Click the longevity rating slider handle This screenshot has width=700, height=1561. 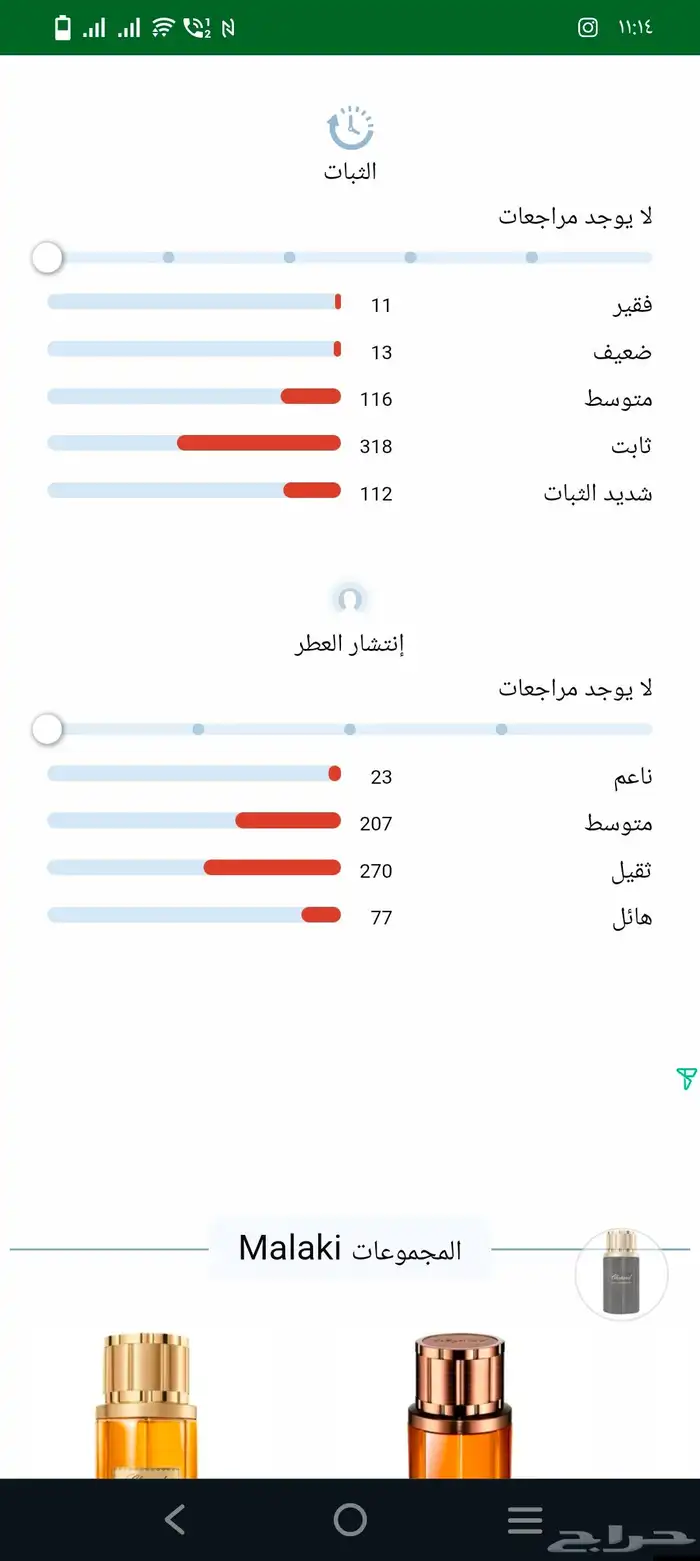click(47, 258)
